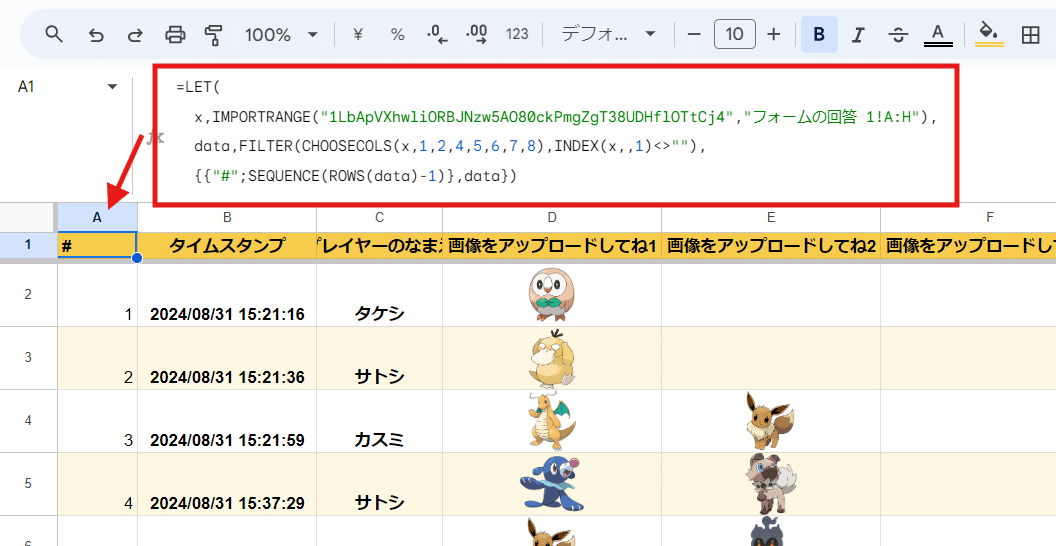Screen dimensions: 1056x546
Task: Toggle bold formatting
Action: pyautogui.click(x=819, y=34)
